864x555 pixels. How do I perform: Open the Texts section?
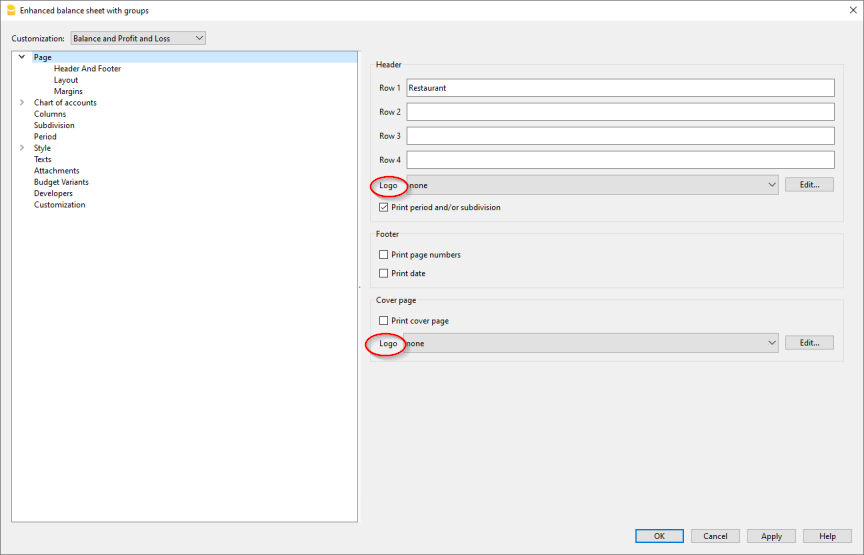(x=42, y=159)
